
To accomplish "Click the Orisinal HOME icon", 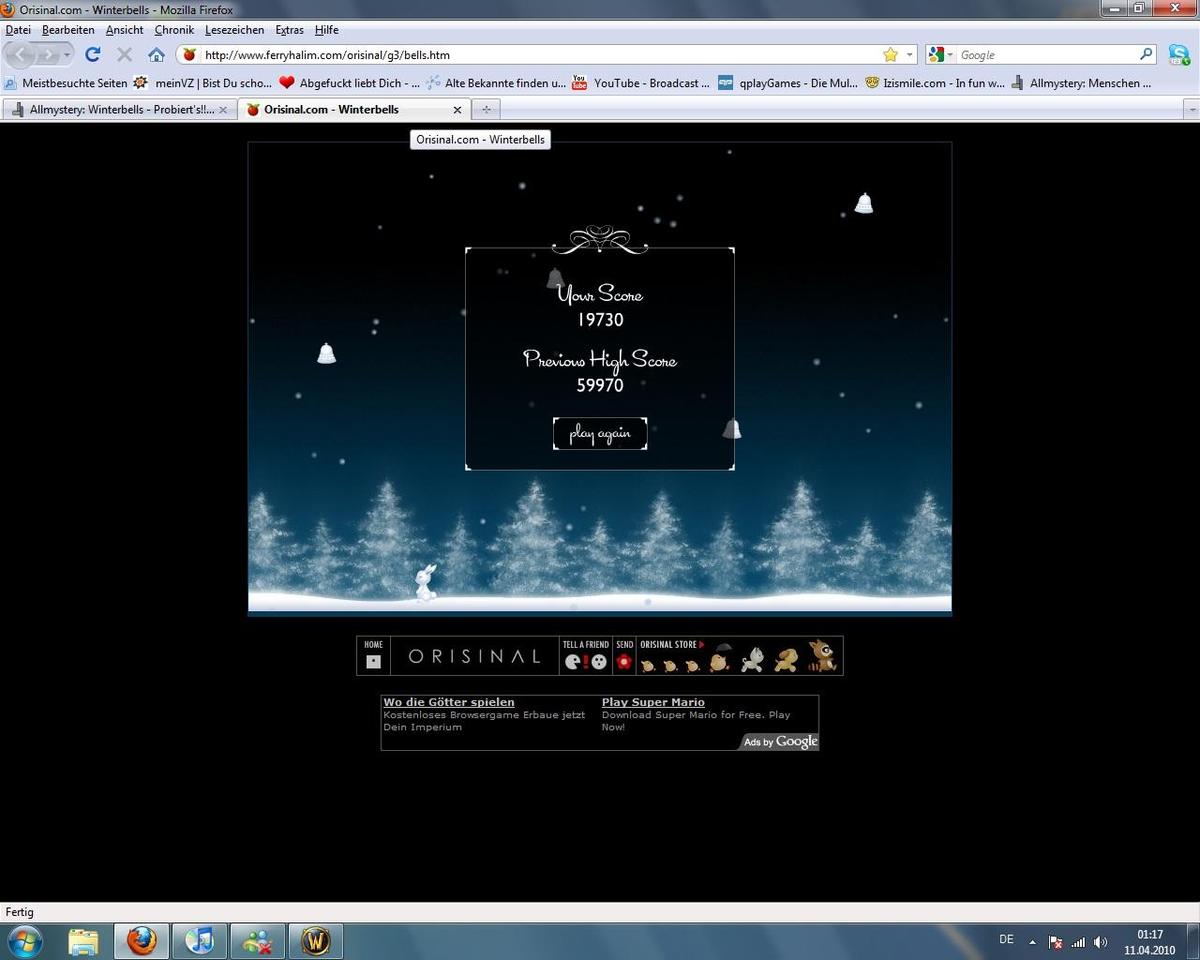I will click(x=374, y=656).
